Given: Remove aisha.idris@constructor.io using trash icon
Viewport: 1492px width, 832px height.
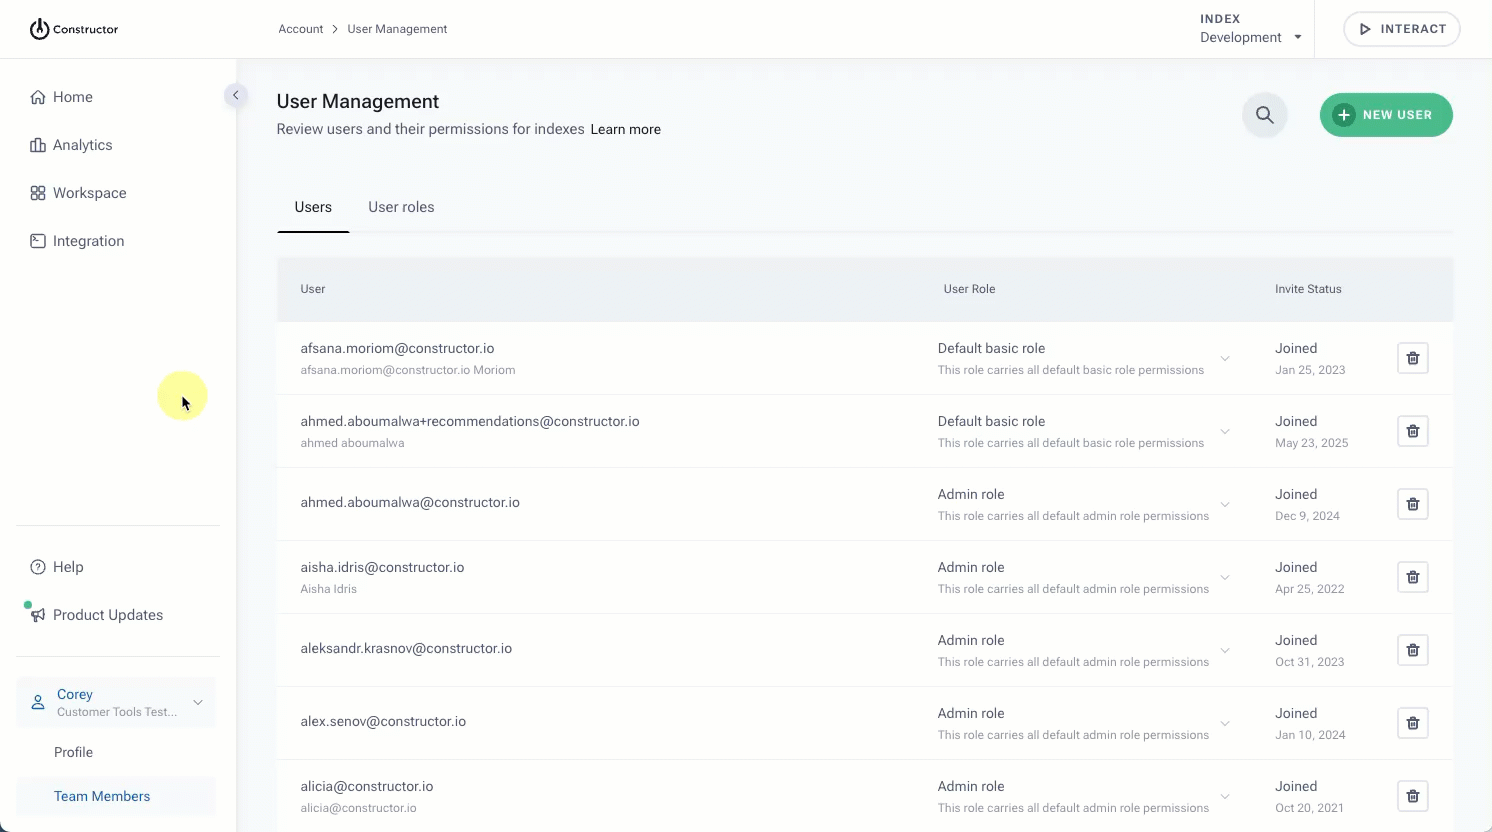Looking at the screenshot, I should (x=1413, y=577).
